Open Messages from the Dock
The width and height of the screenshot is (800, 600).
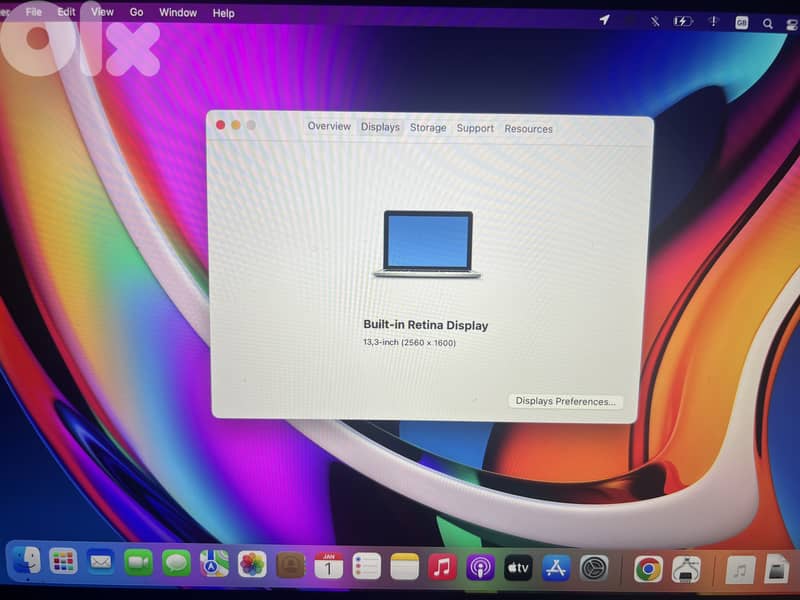point(176,563)
